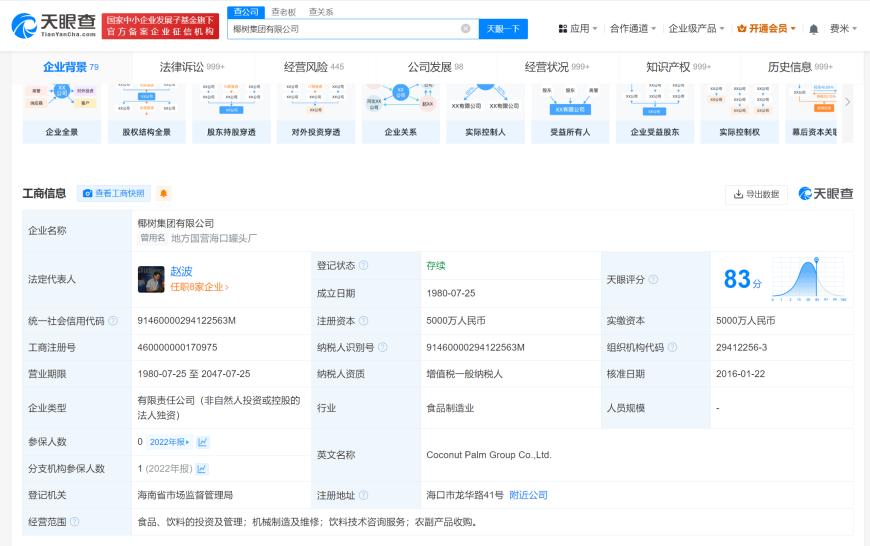Open the 幕后资本关联 chart card
The width and height of the screenshot is (870, 546).
pos(812,114)
